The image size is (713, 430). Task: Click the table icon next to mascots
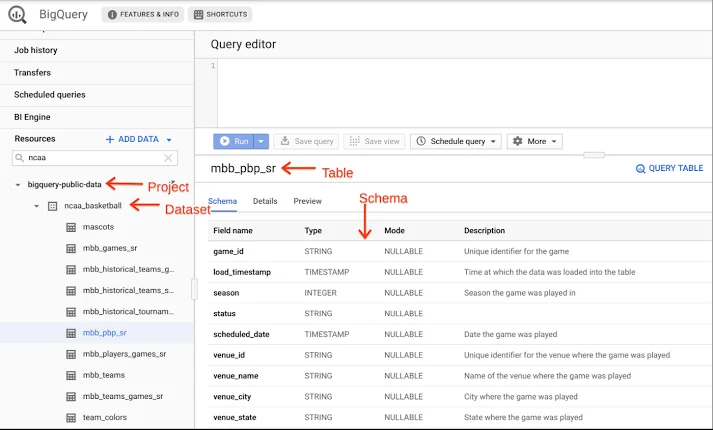click(x=70, y=227)
